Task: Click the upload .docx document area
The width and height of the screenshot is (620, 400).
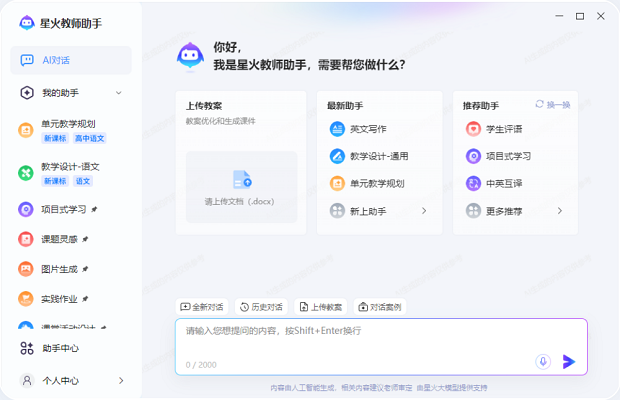Action: (241, 186)
